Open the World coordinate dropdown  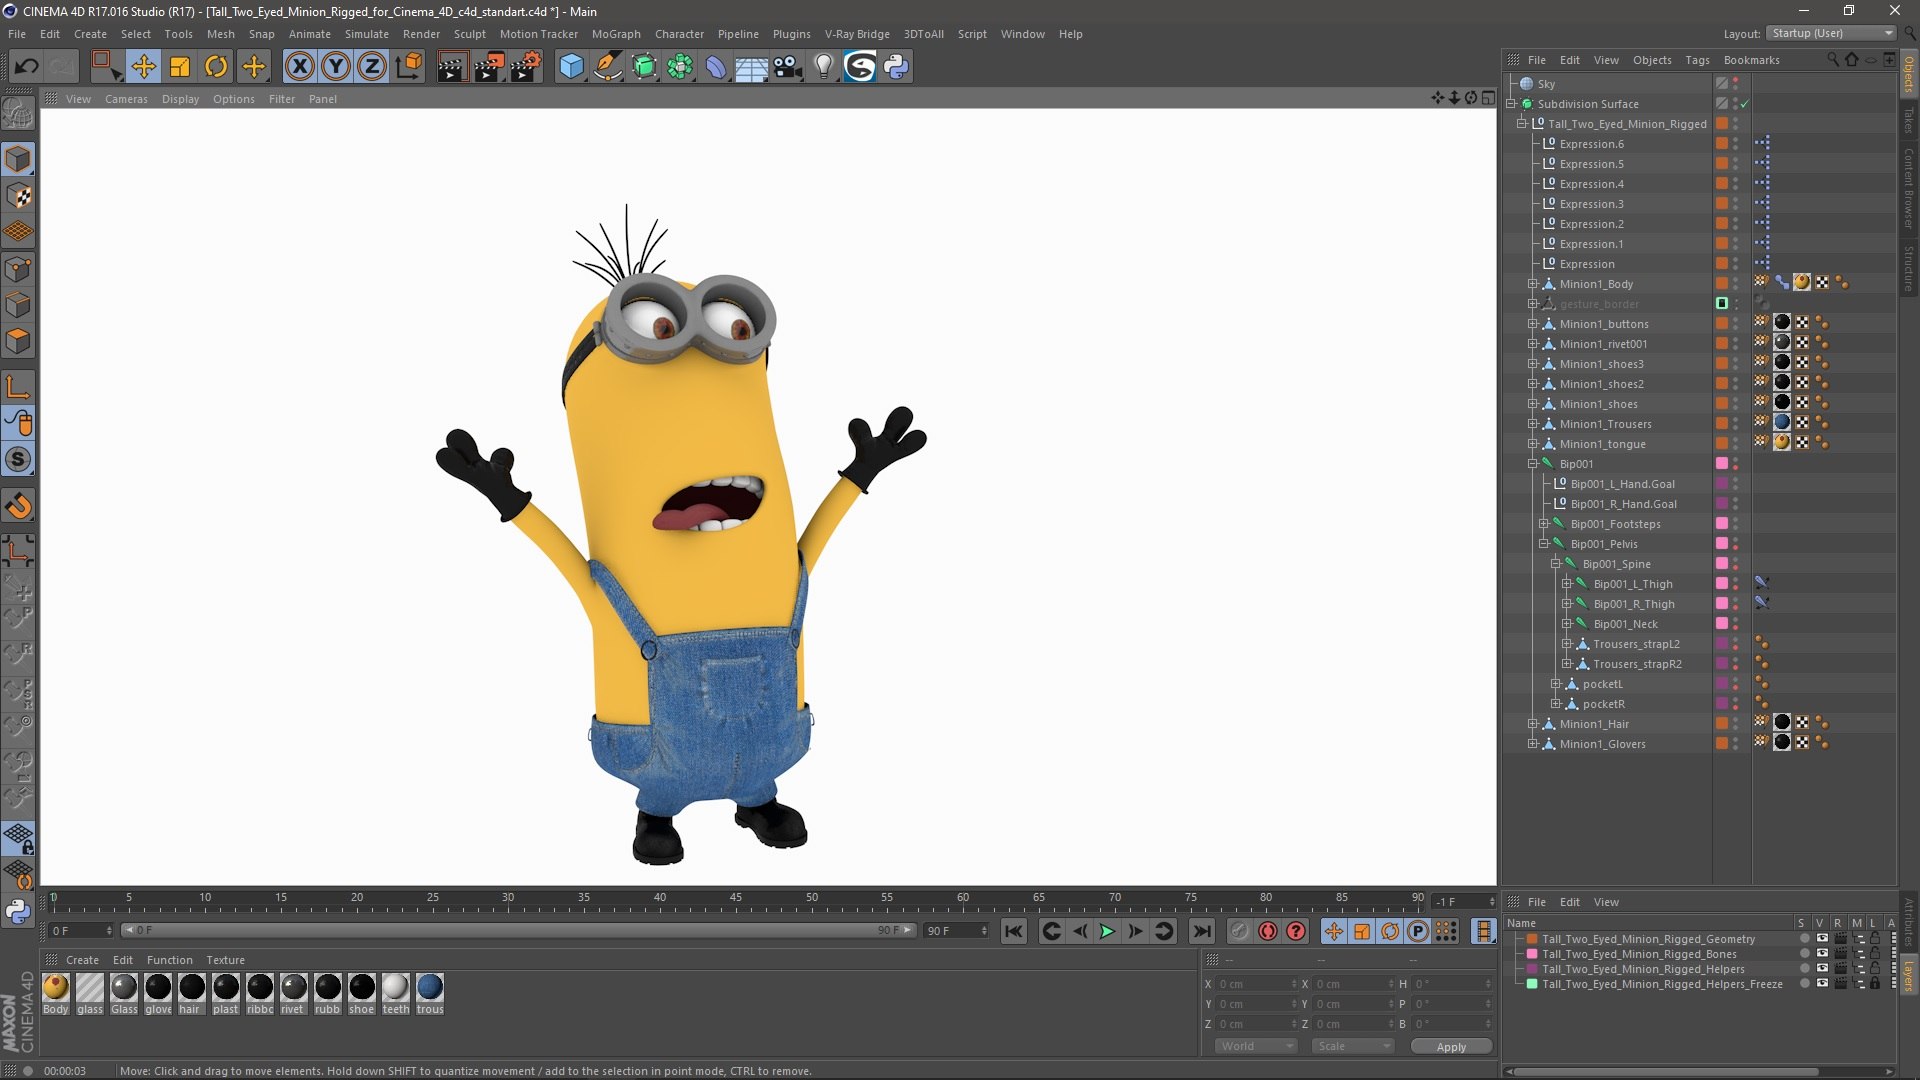pos(1256,1046)
